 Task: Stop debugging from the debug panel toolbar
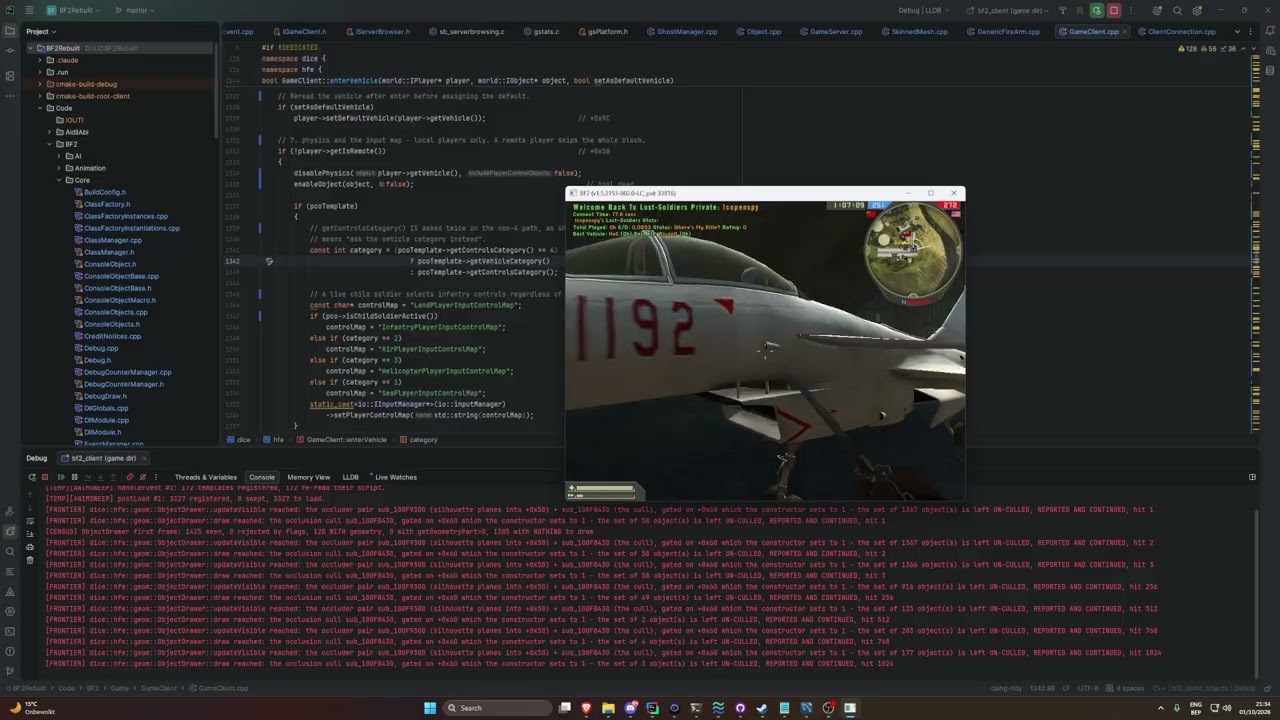[x=45, y=477]
